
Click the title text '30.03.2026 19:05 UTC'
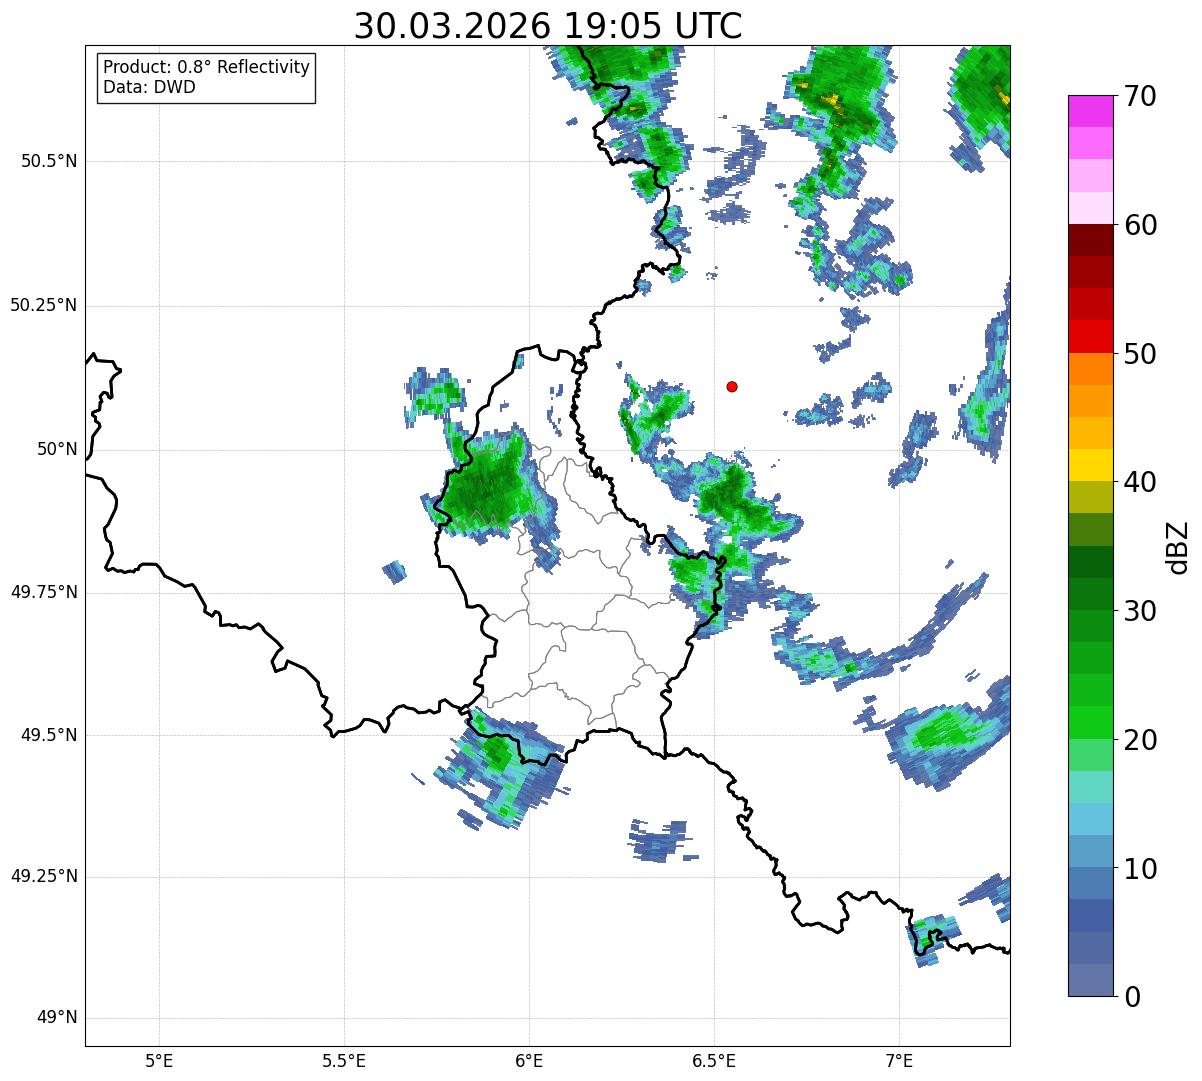tap(548, 26)
